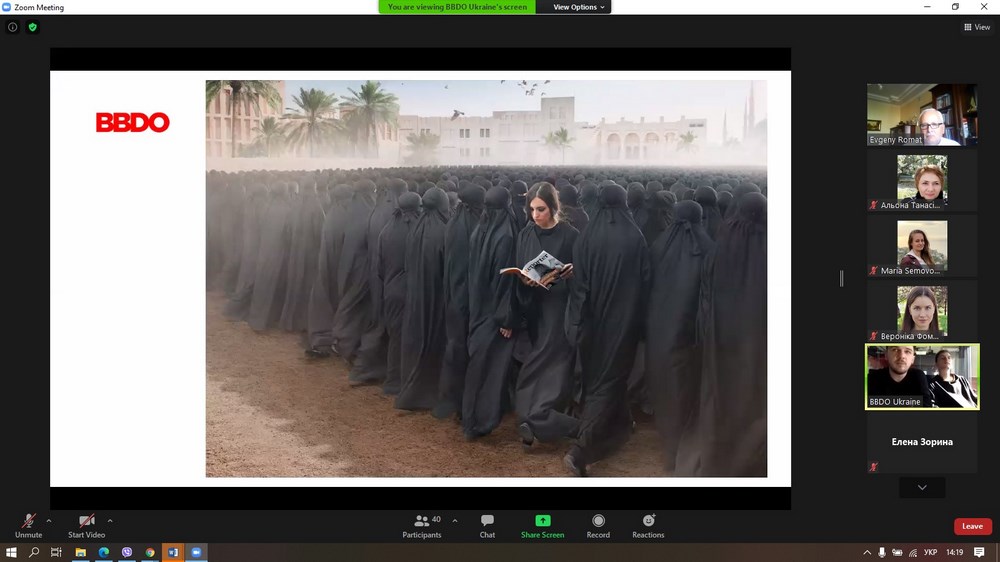Start recording with the Record button
Viewport: 1000px width, 562px height.
598,526
